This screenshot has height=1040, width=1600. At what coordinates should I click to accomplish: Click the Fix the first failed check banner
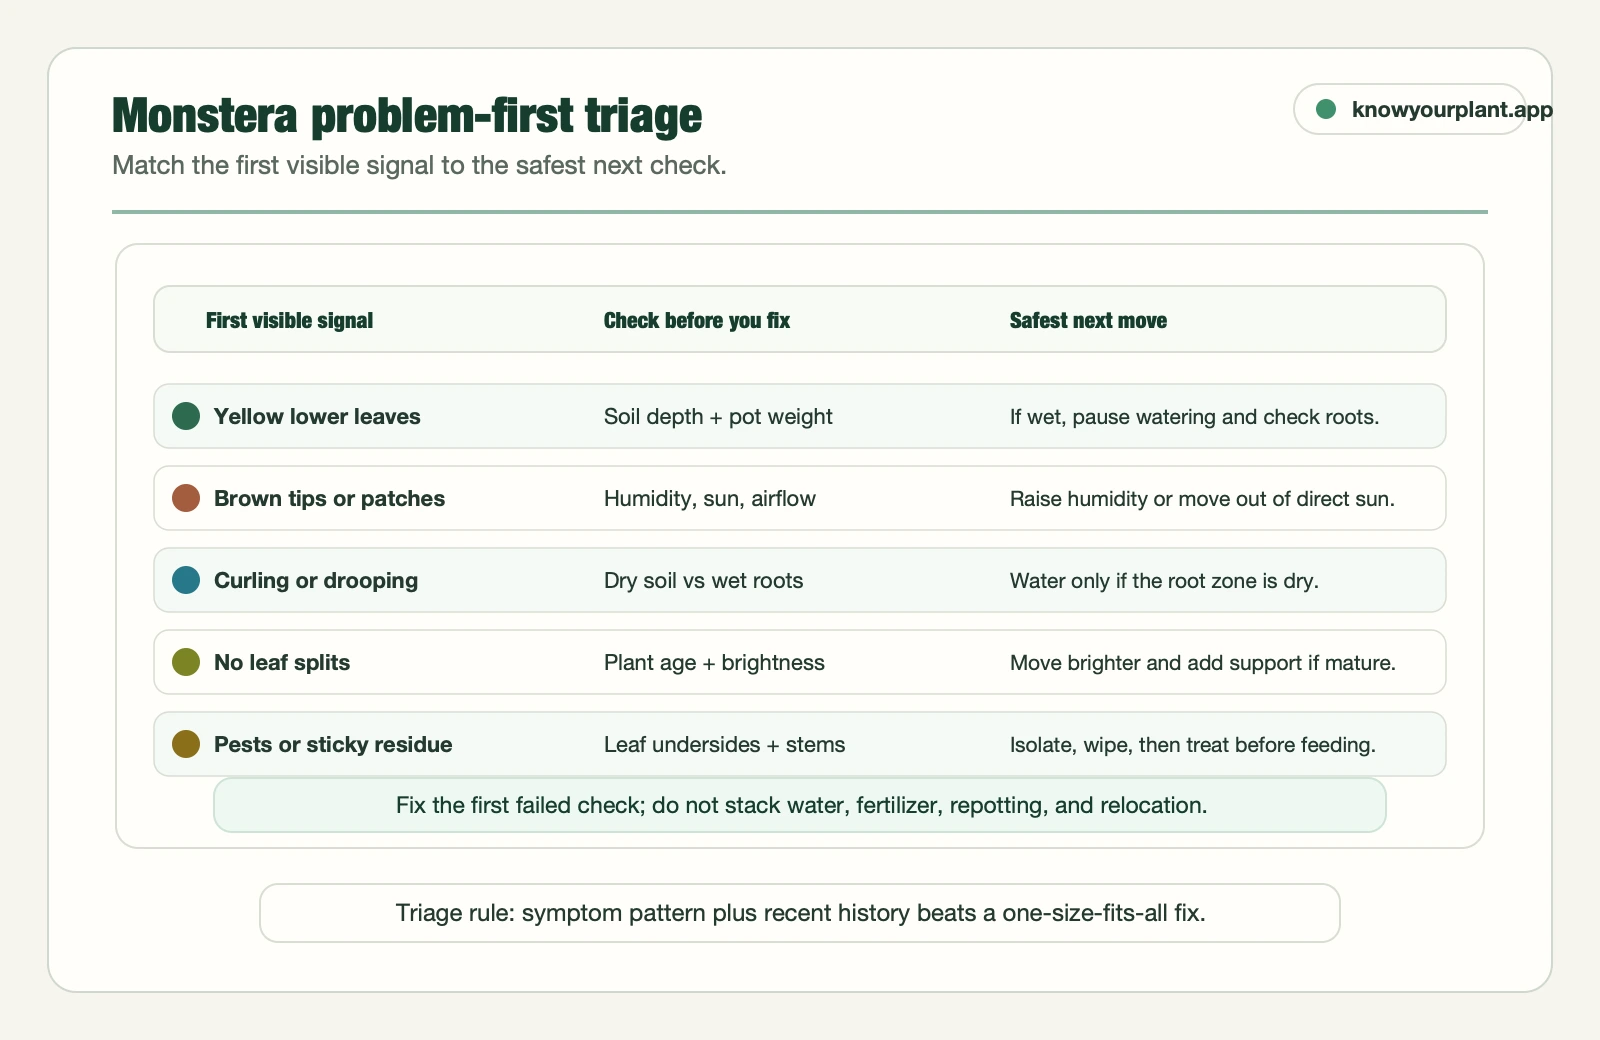point(800,805)
